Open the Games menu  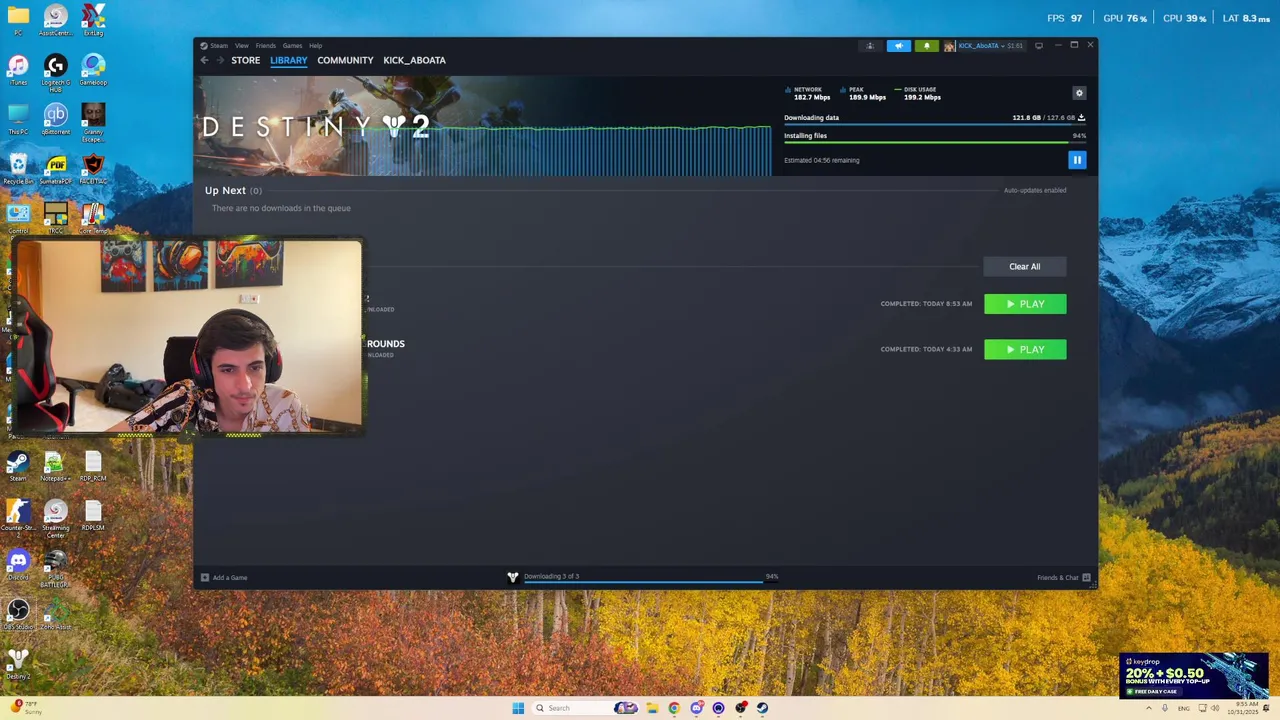click(x=292, y=46)
